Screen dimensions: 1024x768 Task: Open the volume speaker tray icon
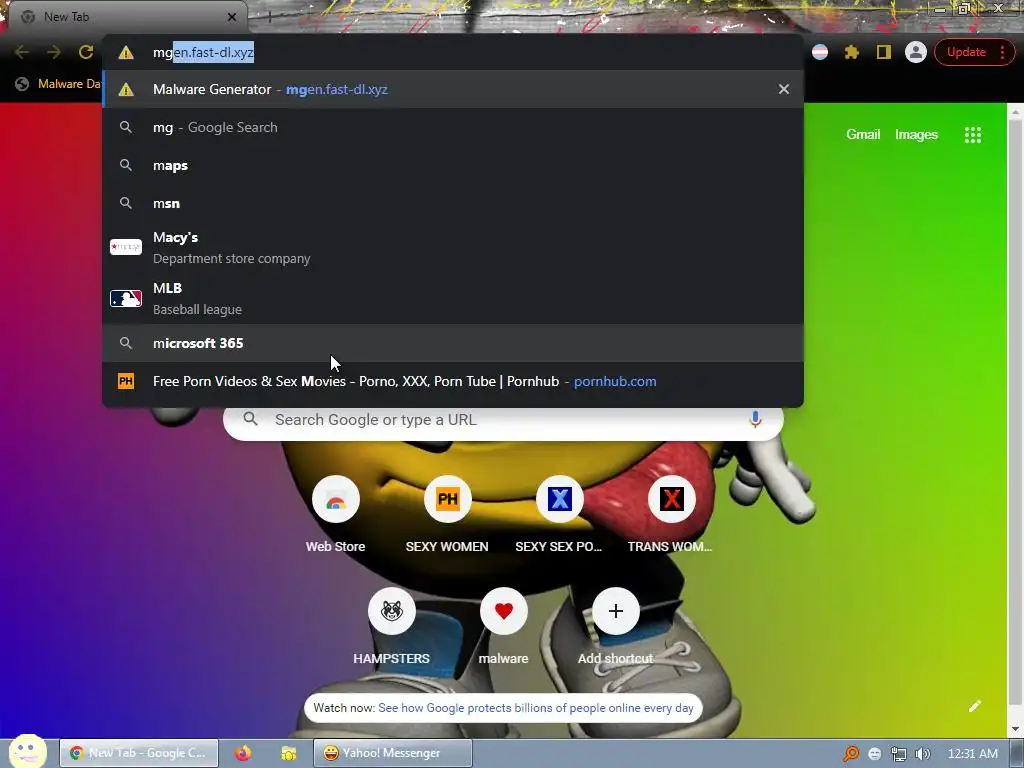pos(922,754)
